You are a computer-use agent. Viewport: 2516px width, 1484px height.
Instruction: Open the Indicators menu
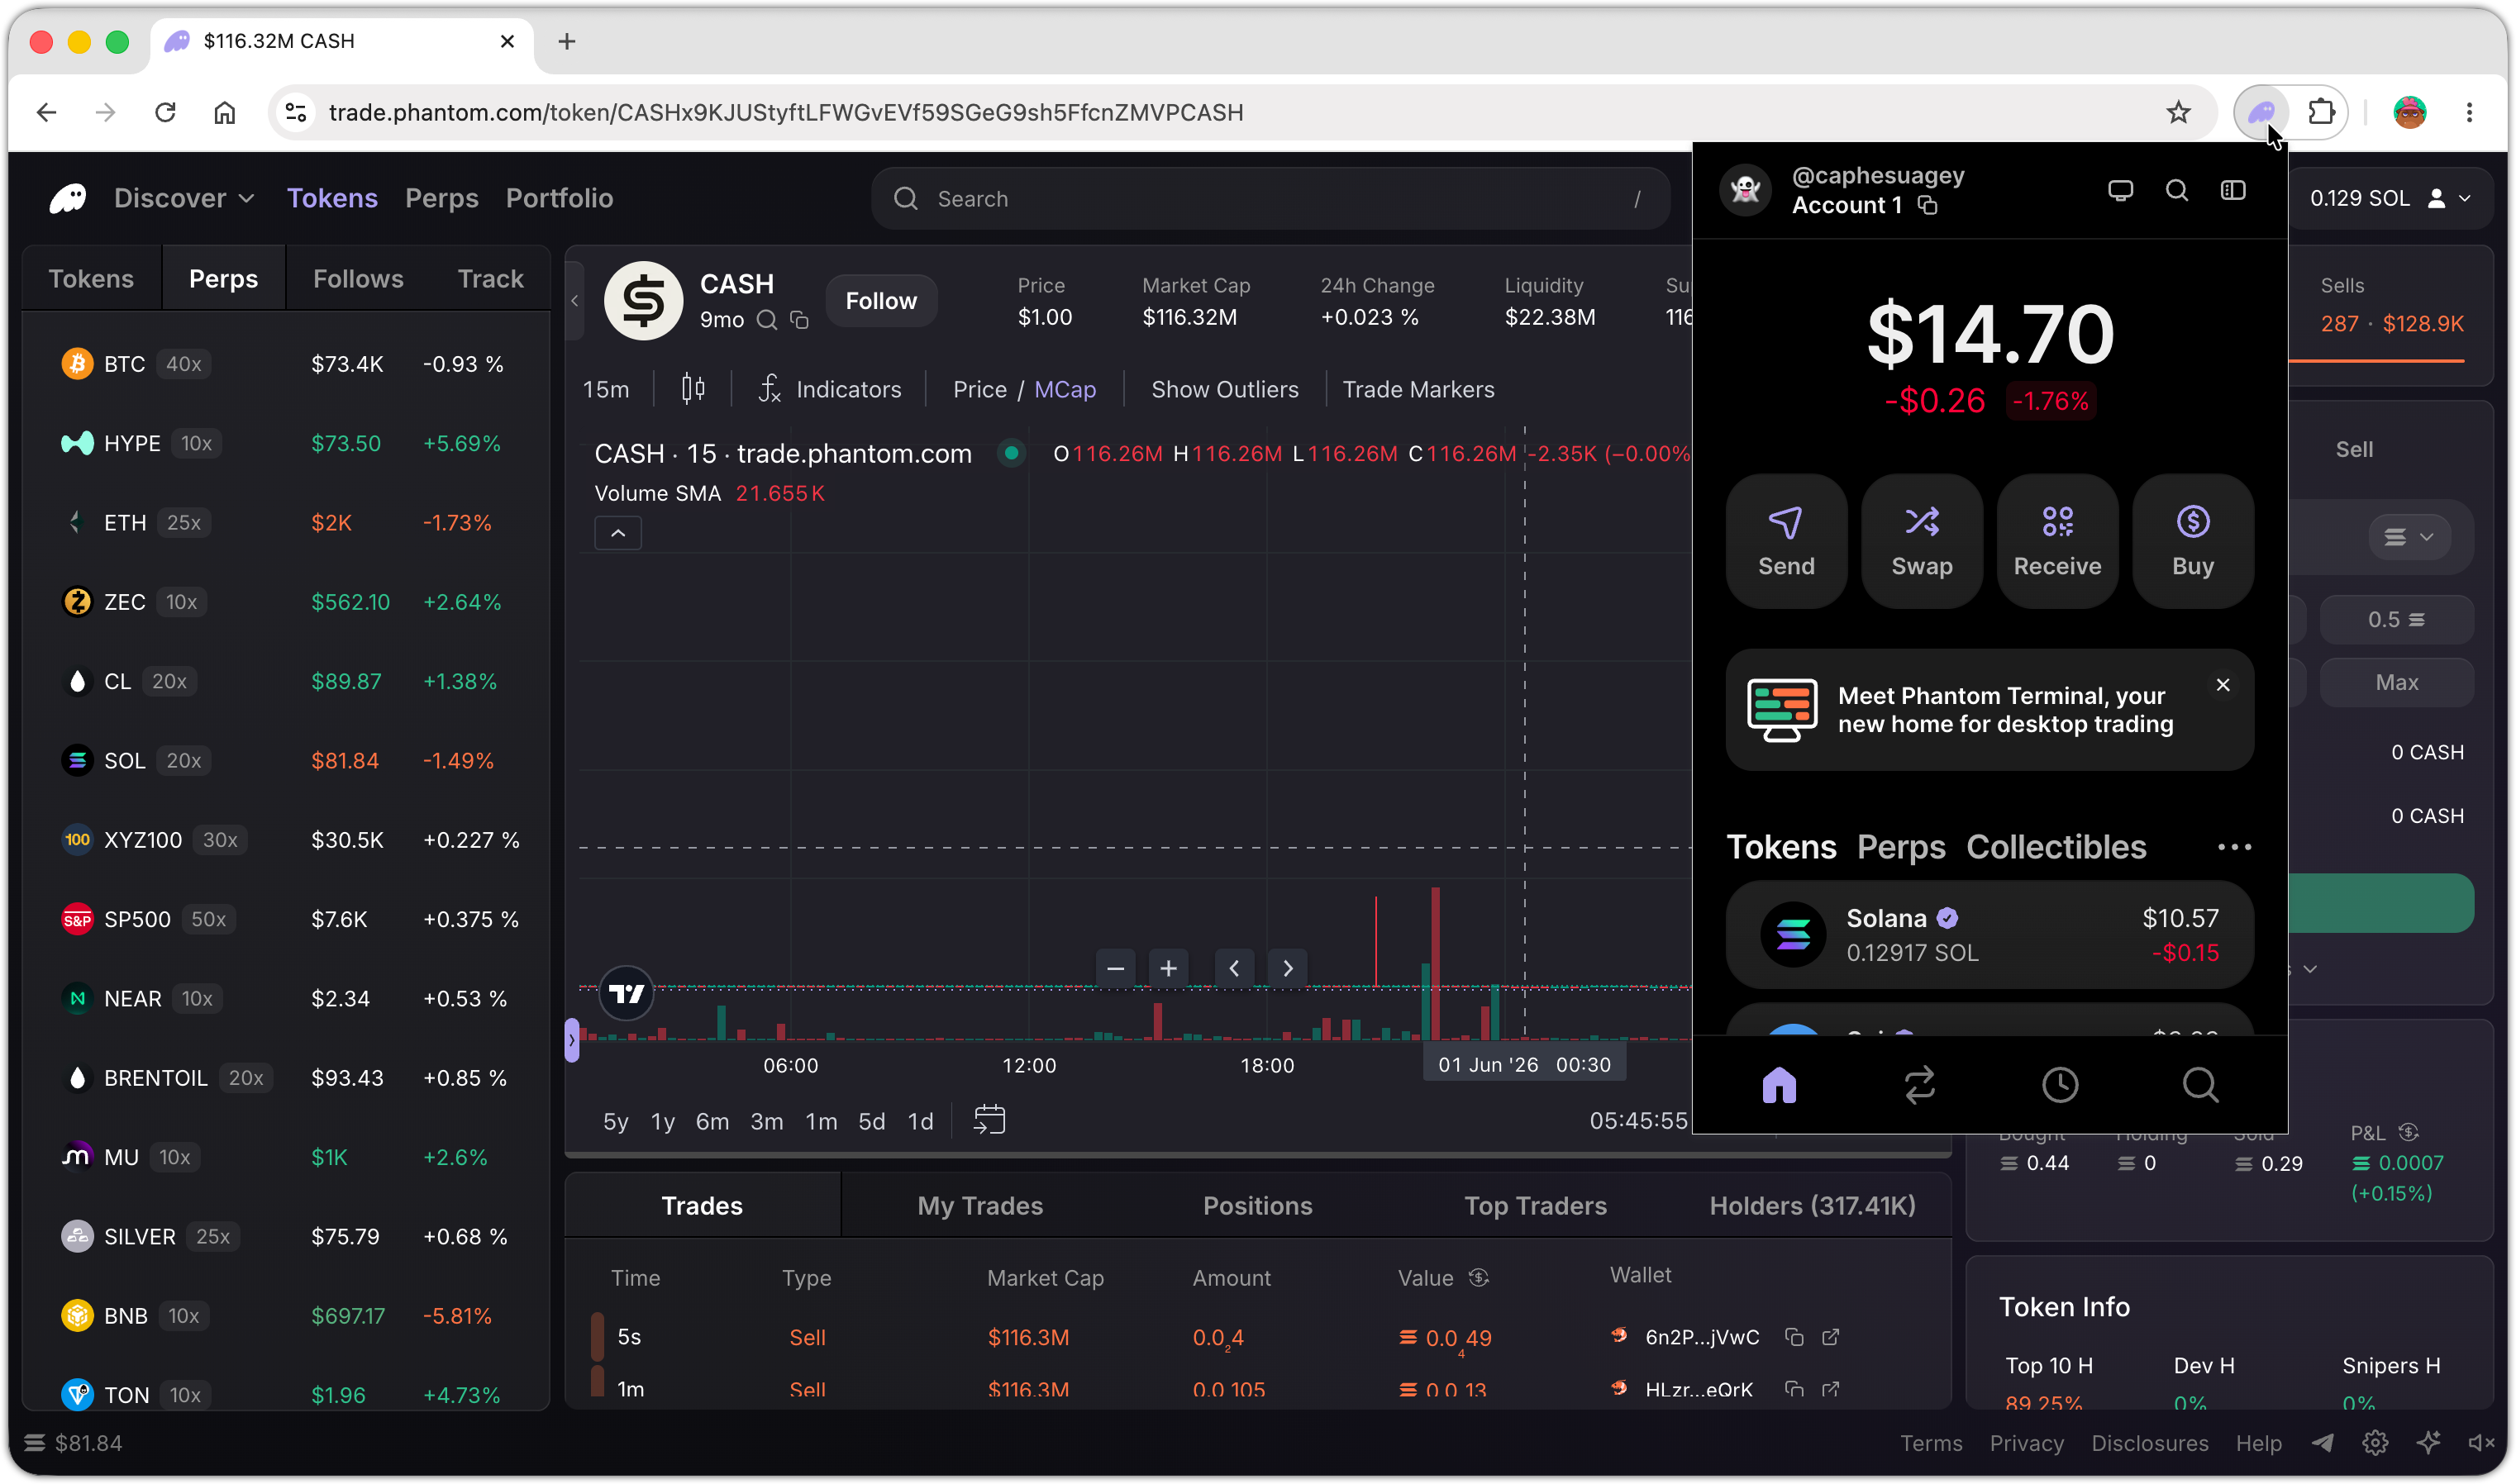(x=829, y=389)
